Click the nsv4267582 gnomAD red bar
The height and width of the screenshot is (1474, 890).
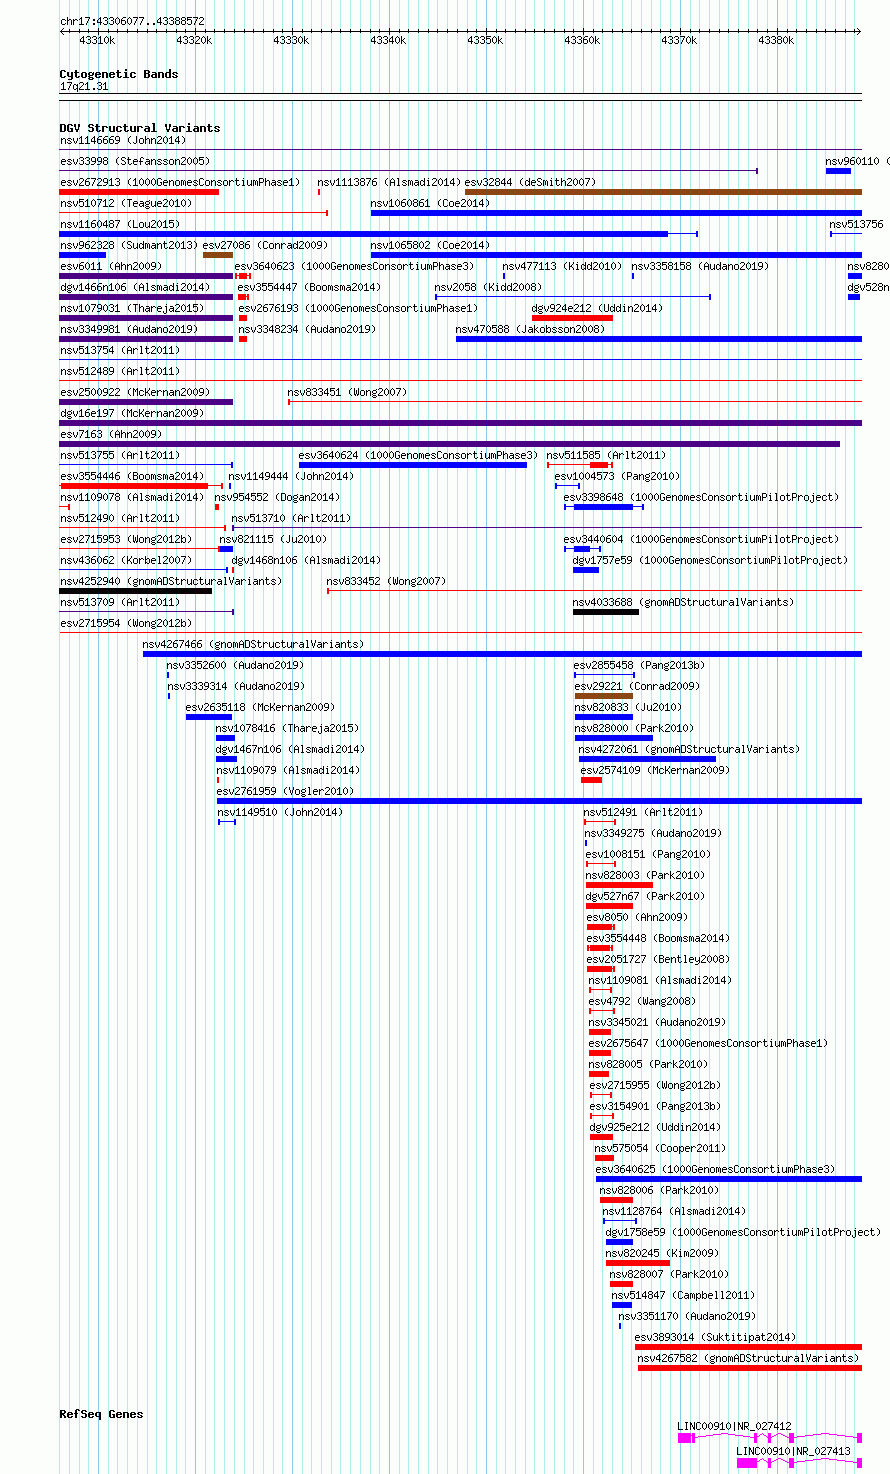tap(750, 1368)
